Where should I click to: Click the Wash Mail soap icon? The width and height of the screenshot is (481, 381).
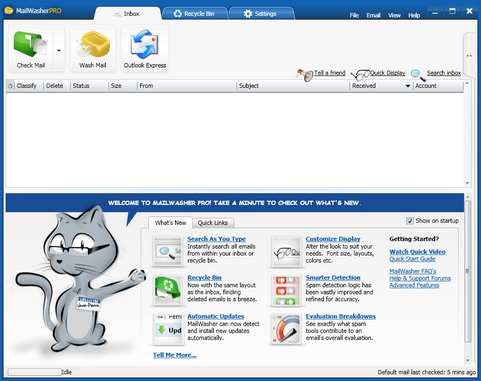click(93, 45)
